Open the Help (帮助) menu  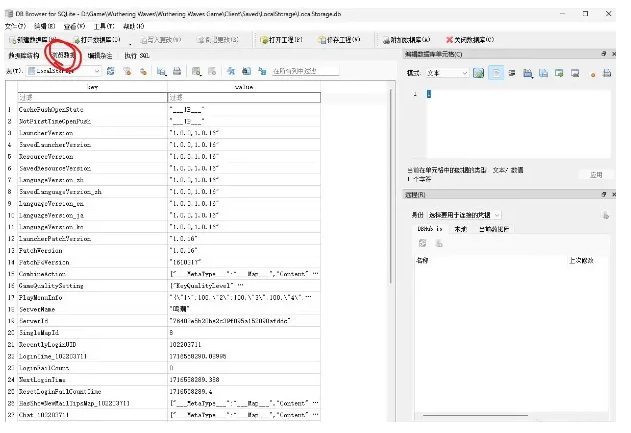(x=134, y=26)
